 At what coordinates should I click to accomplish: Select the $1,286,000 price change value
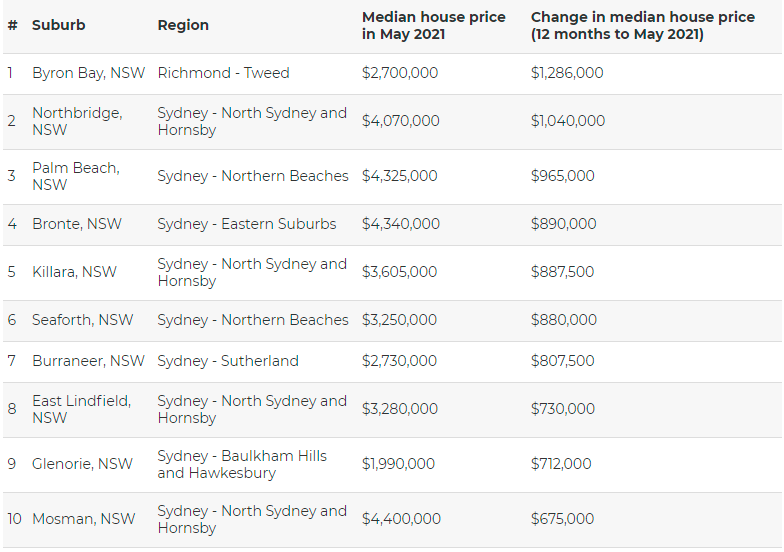click(566, 73)
